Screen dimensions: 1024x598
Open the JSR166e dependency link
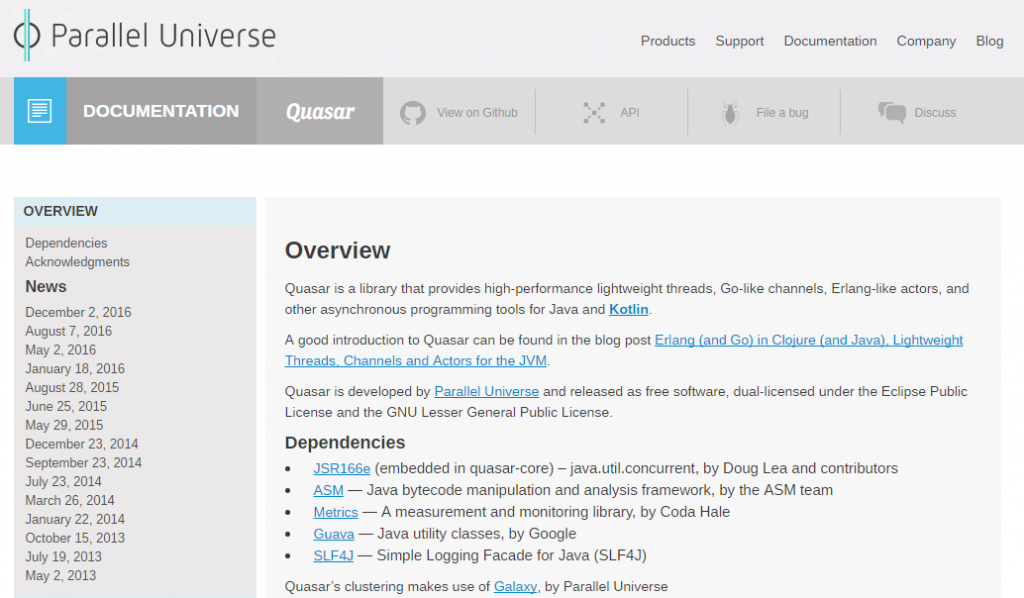pos(342,469)
